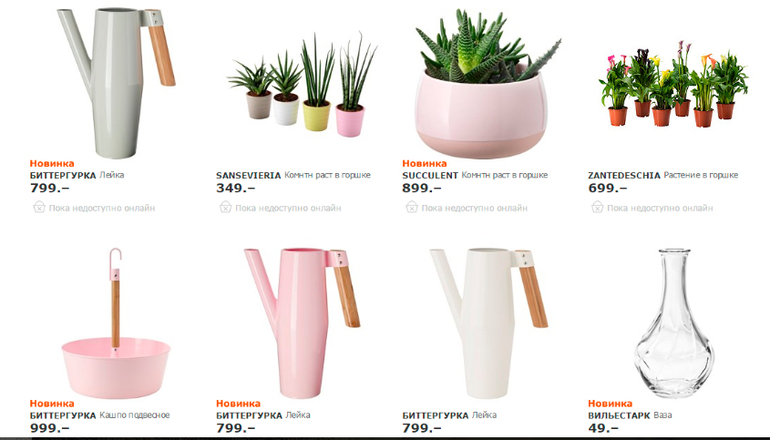The width and height of the screenshot is (770, 440).
Task: Open the white watering can image
Action: [489, 323]
